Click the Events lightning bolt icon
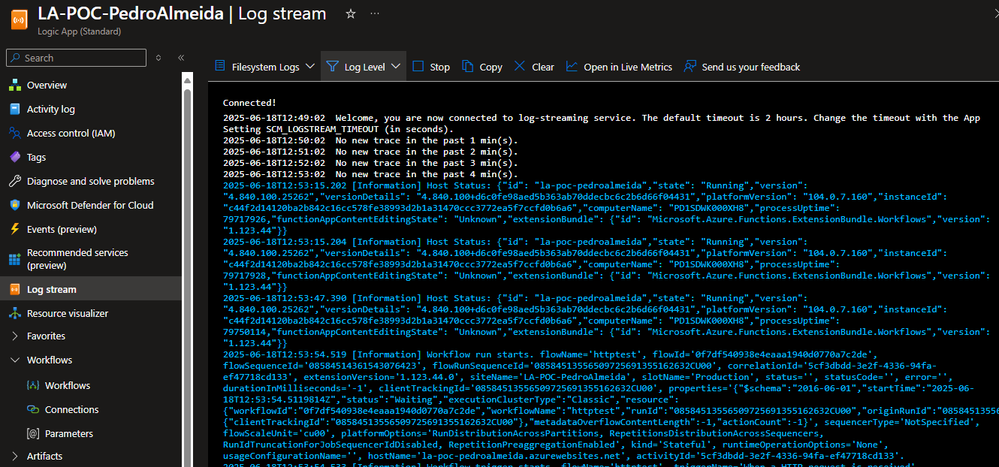This screenshot has height=467, width=999. point(15,229)
